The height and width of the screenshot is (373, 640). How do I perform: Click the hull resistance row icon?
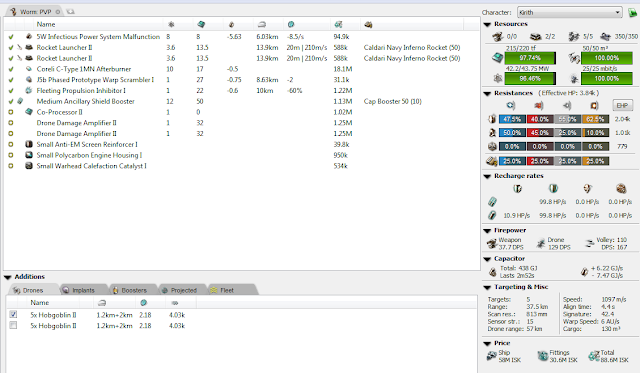click(x=492, y=146)
